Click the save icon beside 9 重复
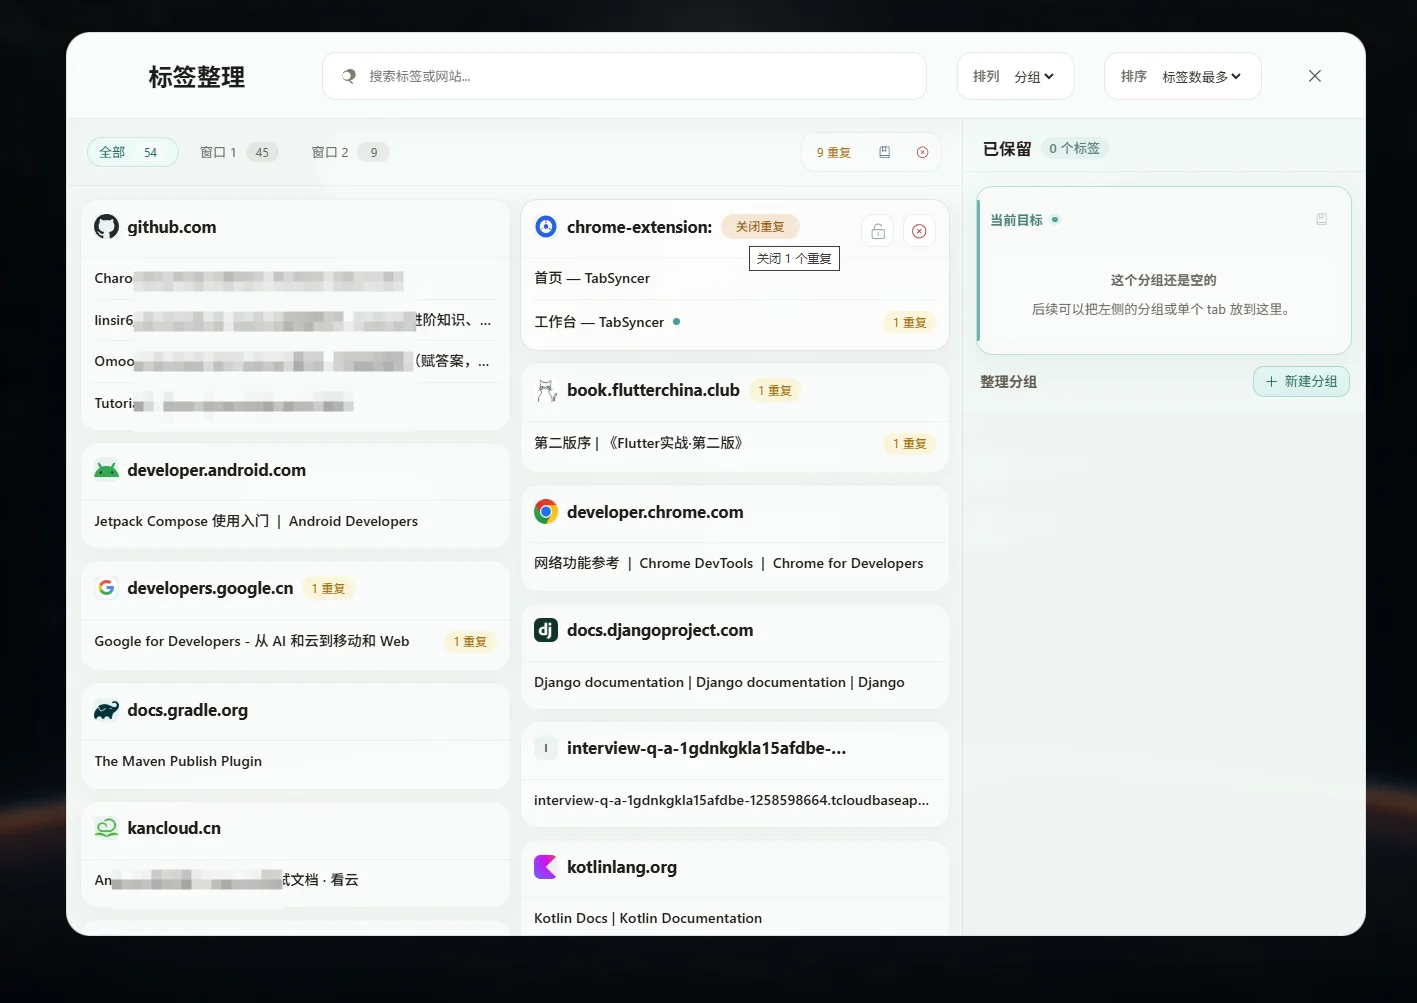Viewport: 1417px width, 1003px height. [884, 152]
